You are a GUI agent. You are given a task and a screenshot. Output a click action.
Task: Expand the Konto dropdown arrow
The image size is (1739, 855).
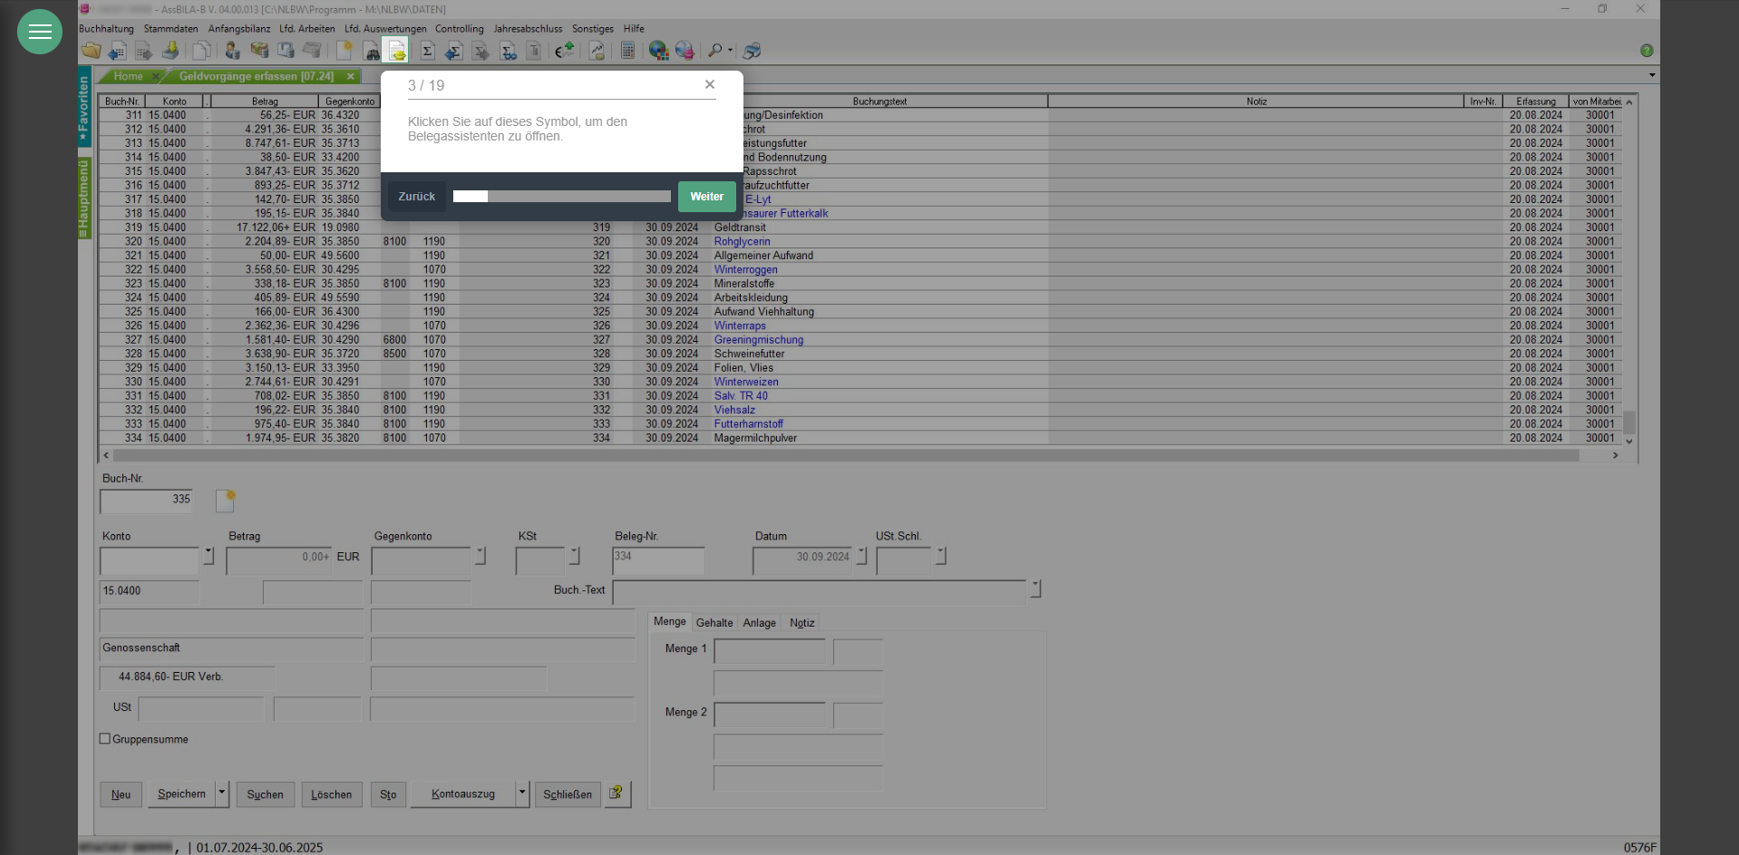tap(208, 555)
